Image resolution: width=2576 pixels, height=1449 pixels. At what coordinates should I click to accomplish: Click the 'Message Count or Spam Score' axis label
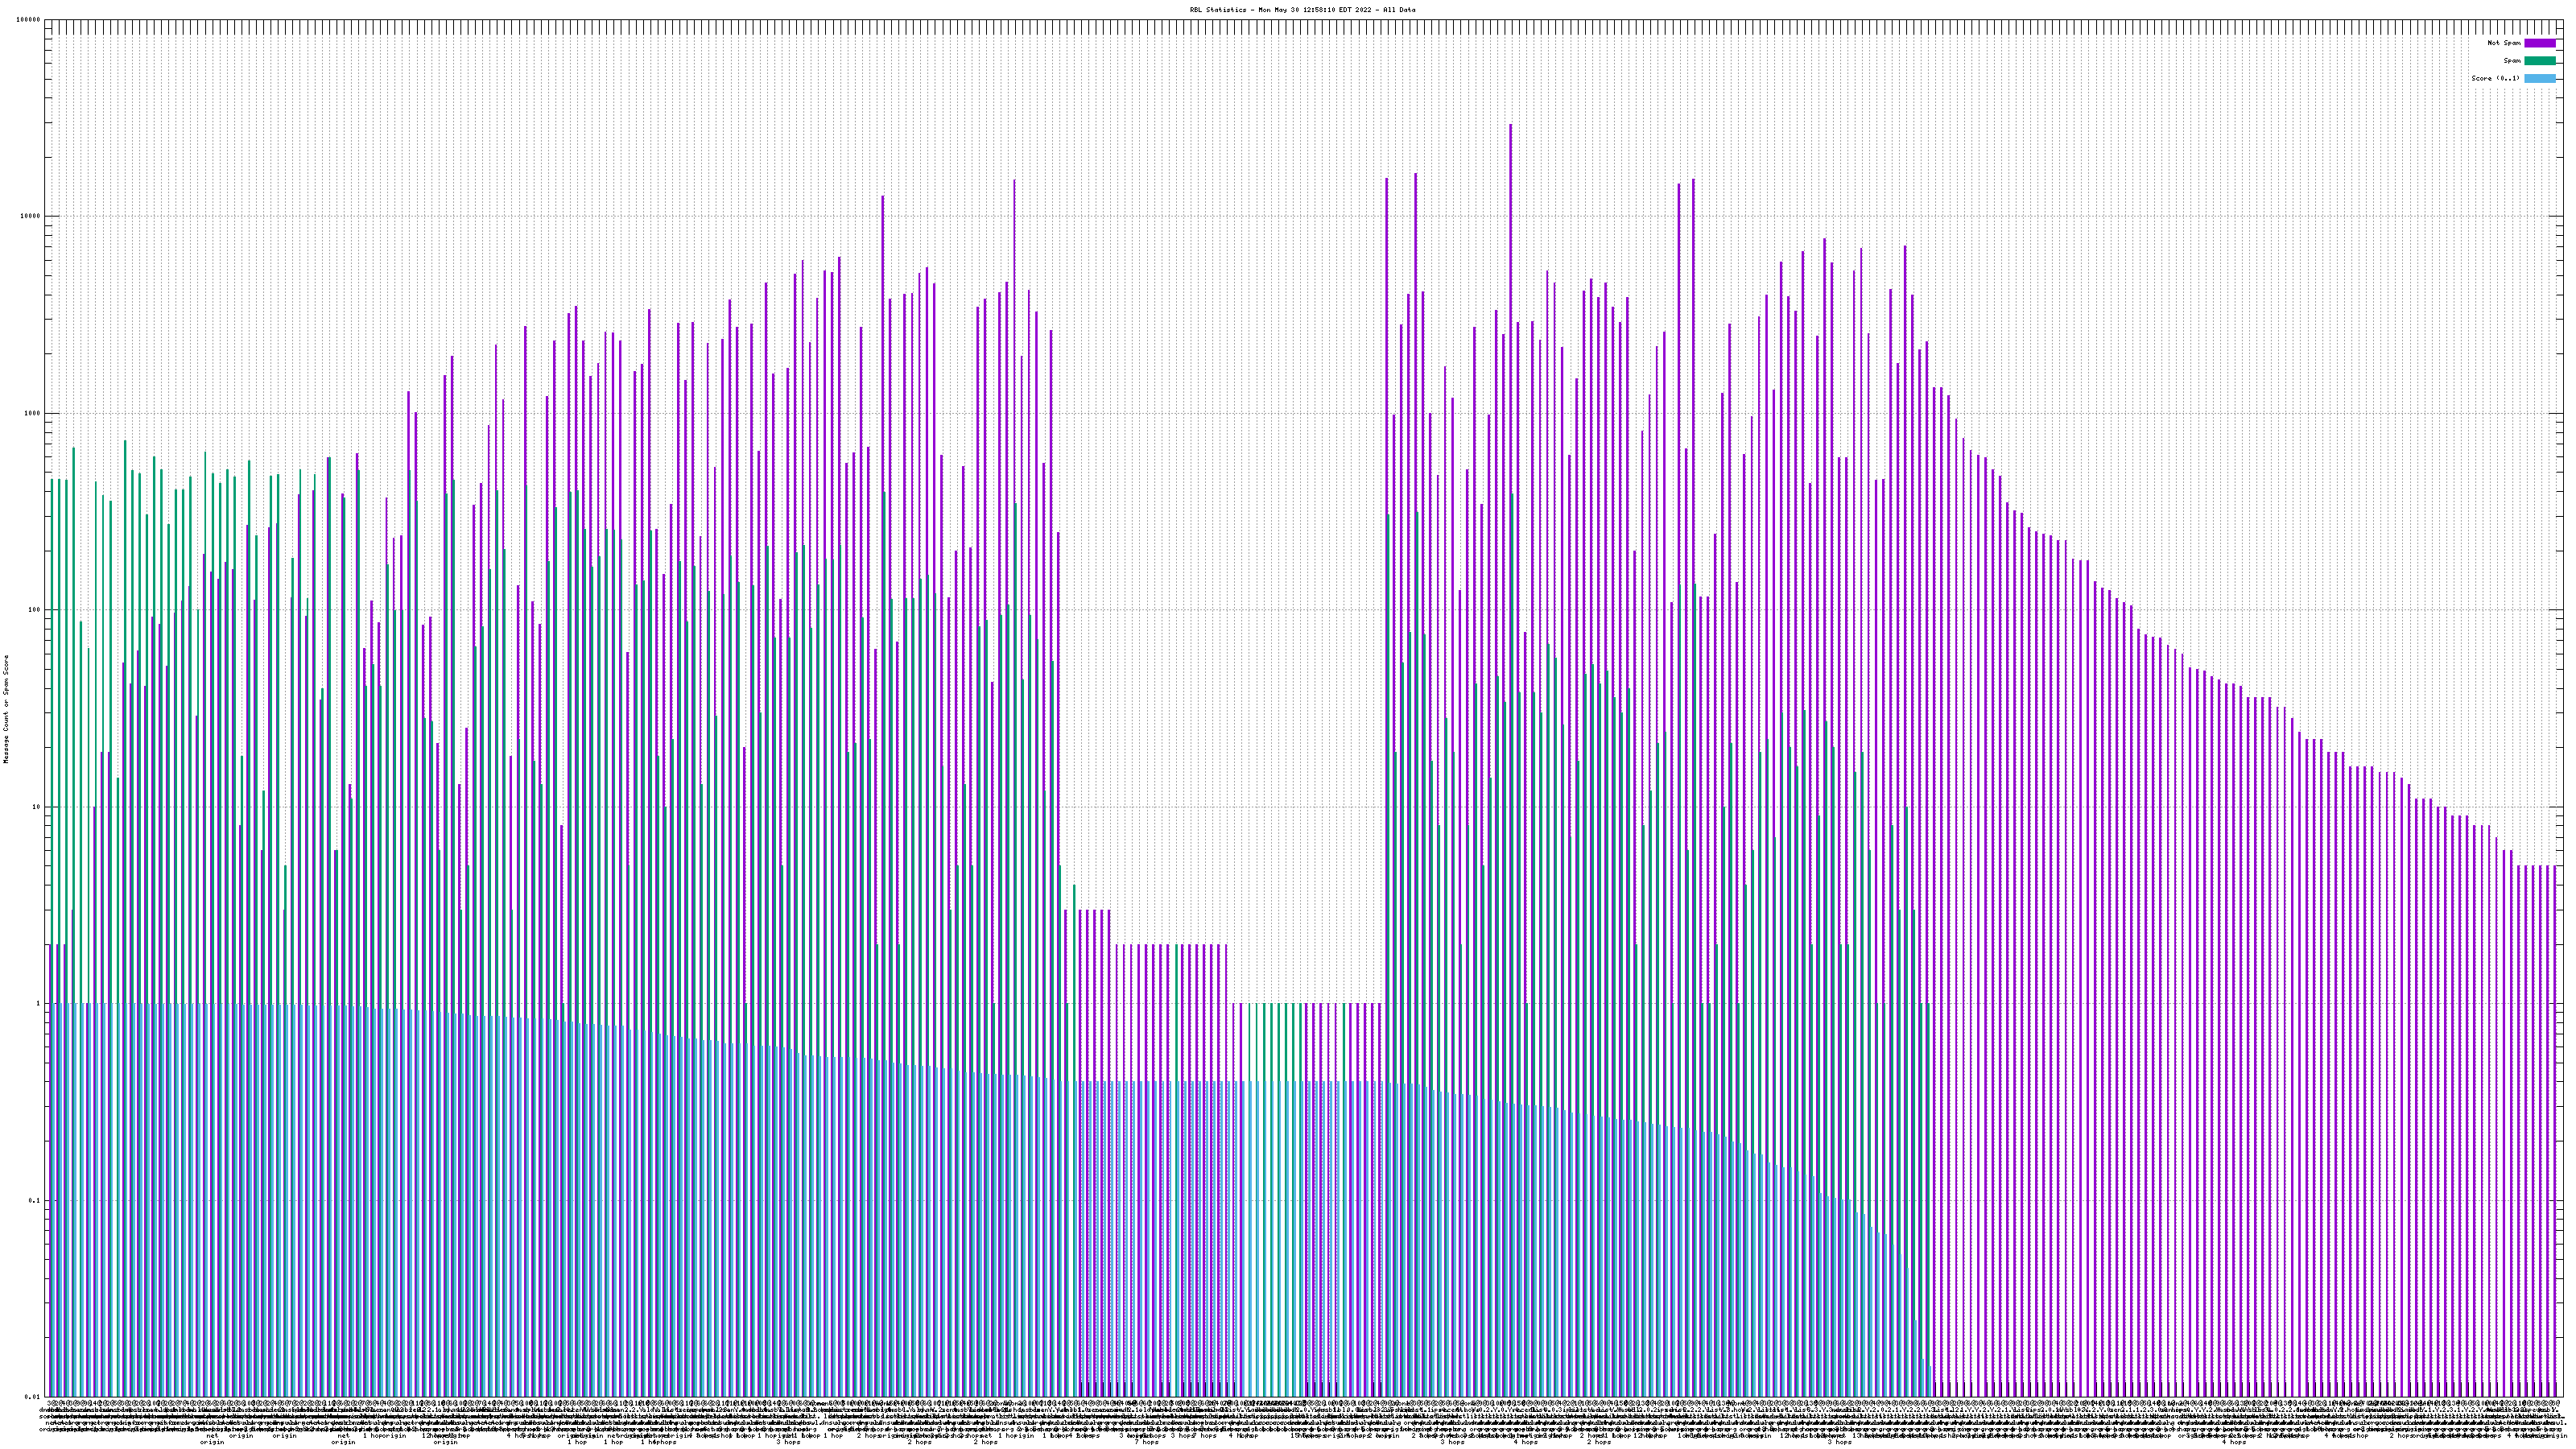click(x=5, y=709)
